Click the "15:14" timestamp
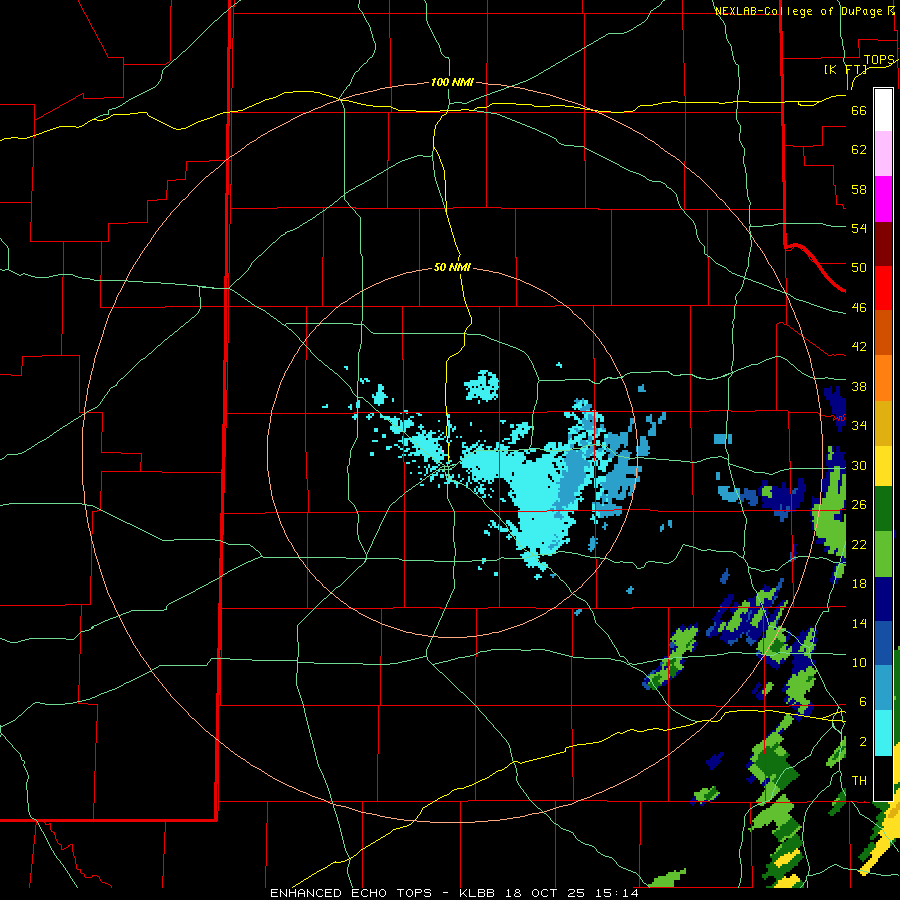 tap(616, 893)
